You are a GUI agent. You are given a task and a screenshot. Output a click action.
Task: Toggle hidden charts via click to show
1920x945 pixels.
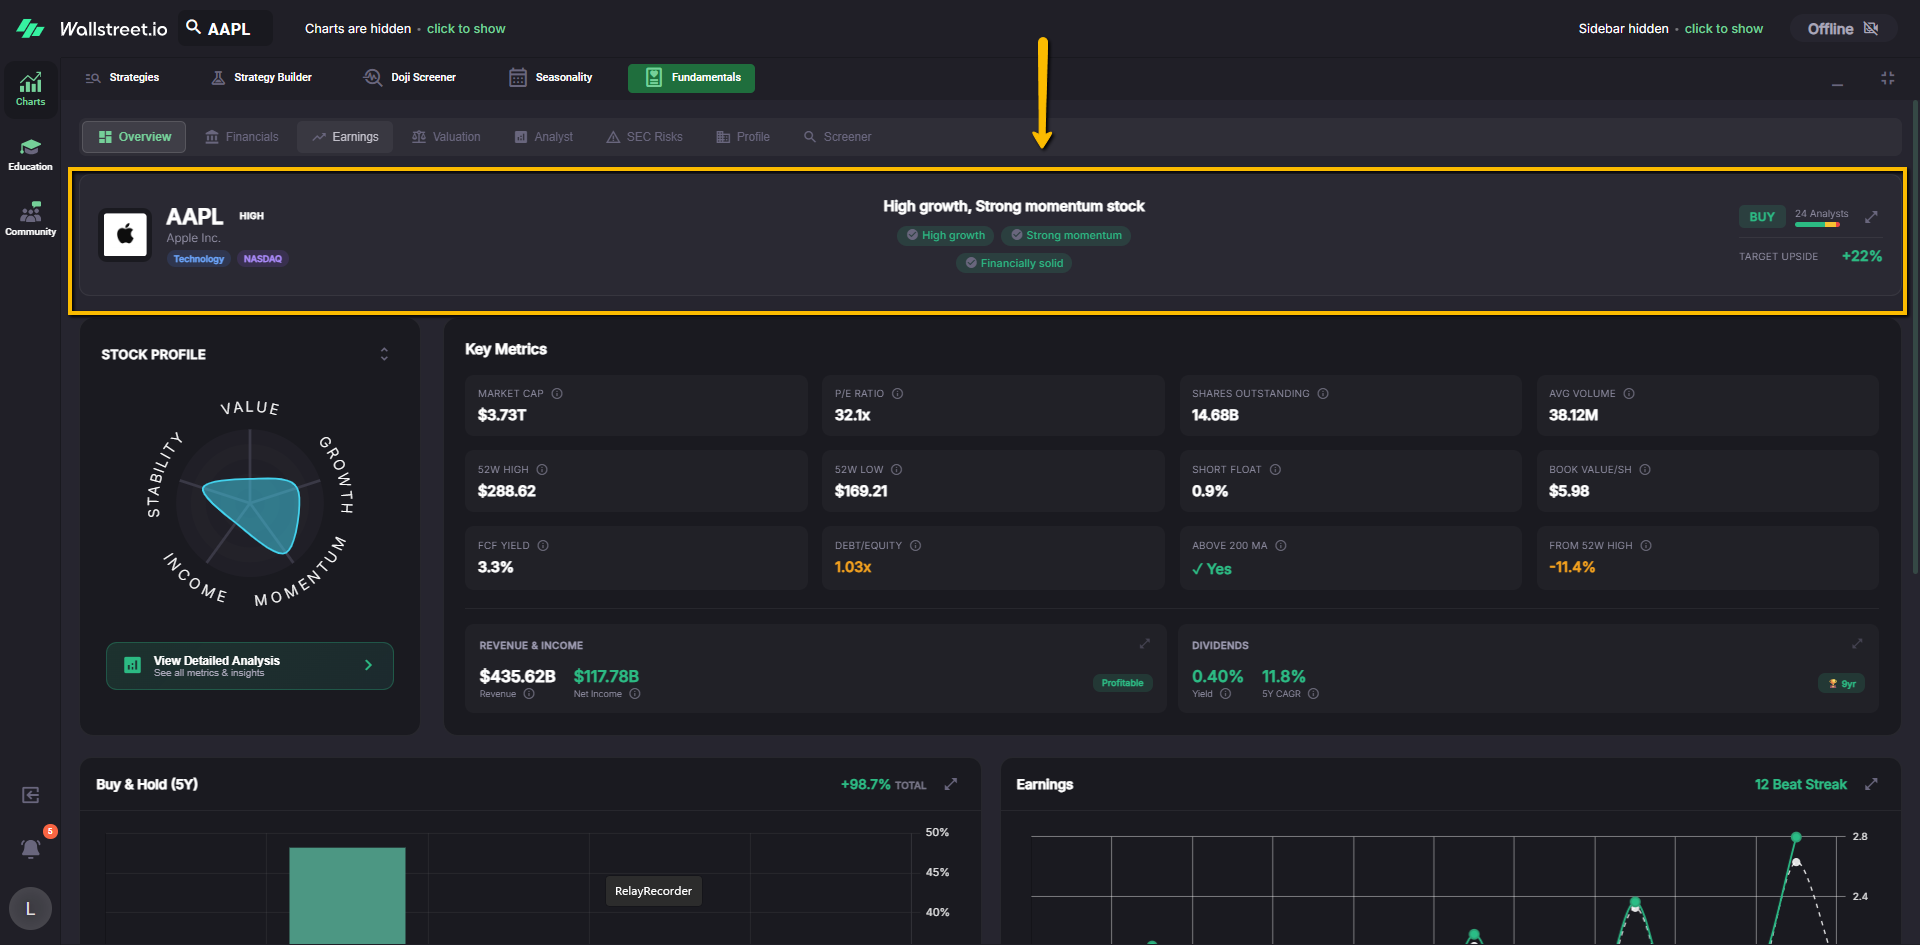465,29
